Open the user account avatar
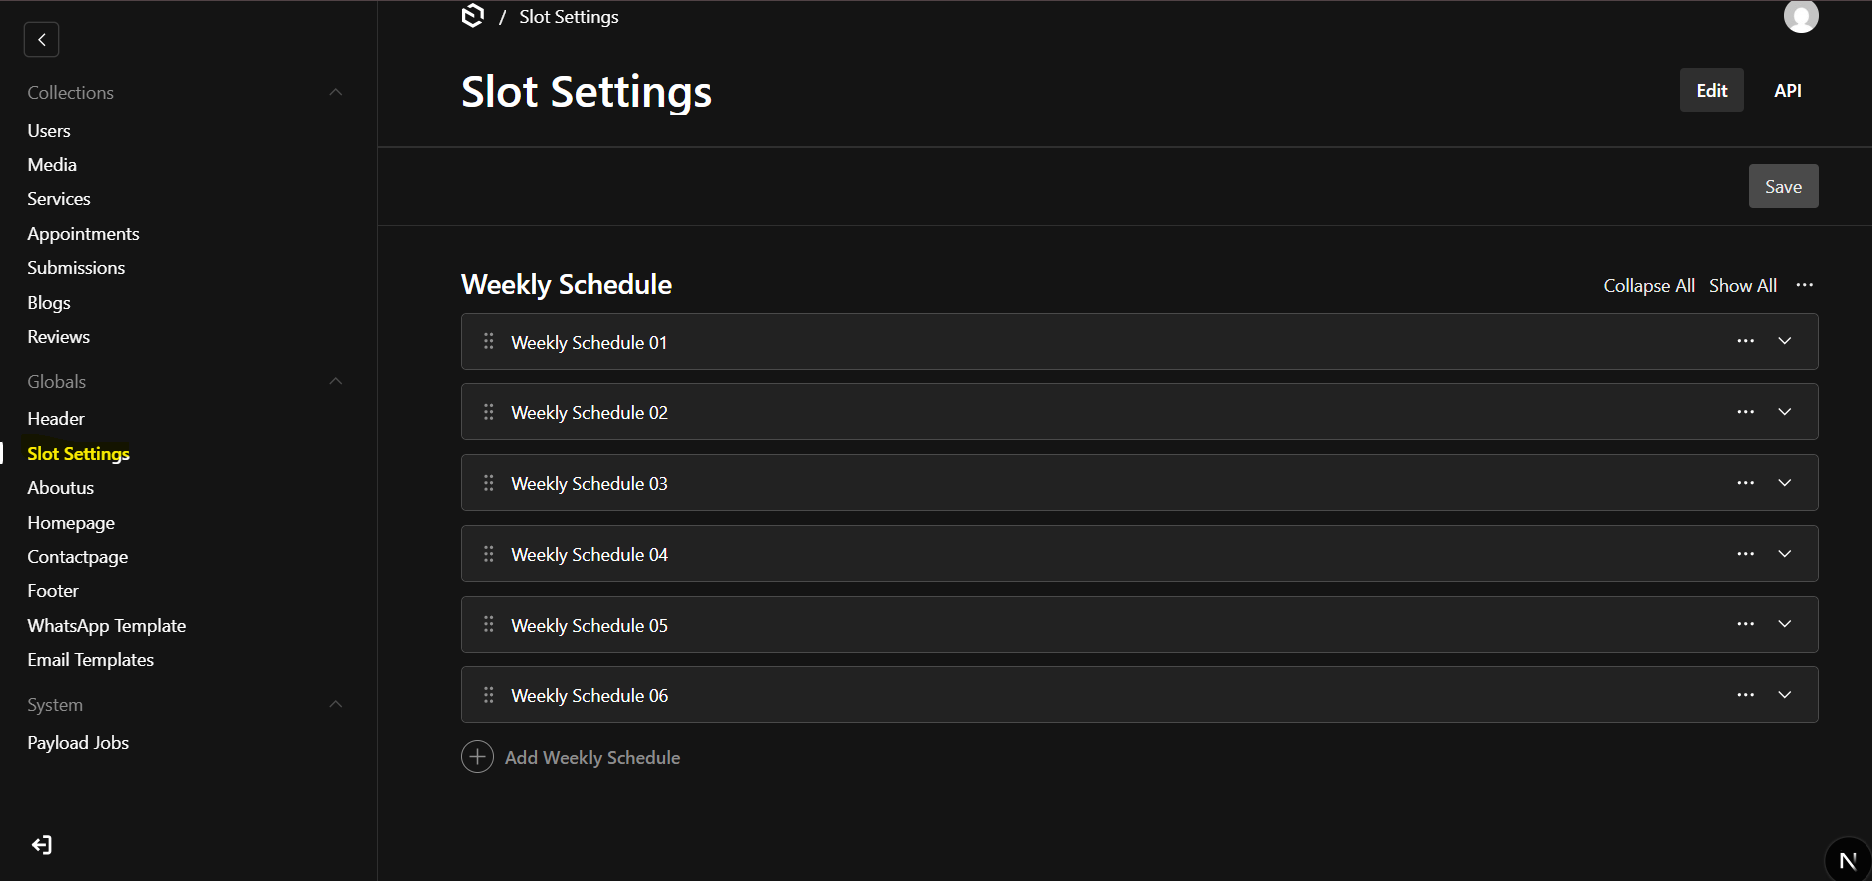 tap(1800, 16)
